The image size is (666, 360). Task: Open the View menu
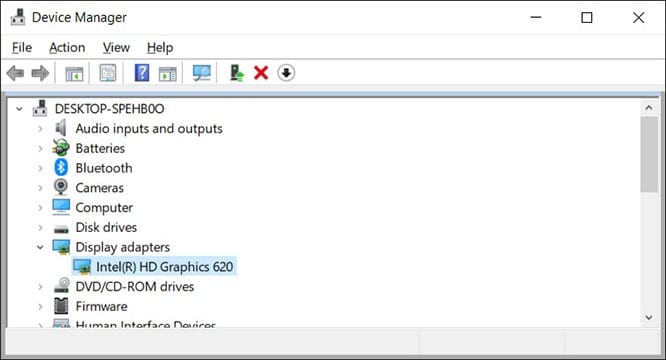coord(116,48)
